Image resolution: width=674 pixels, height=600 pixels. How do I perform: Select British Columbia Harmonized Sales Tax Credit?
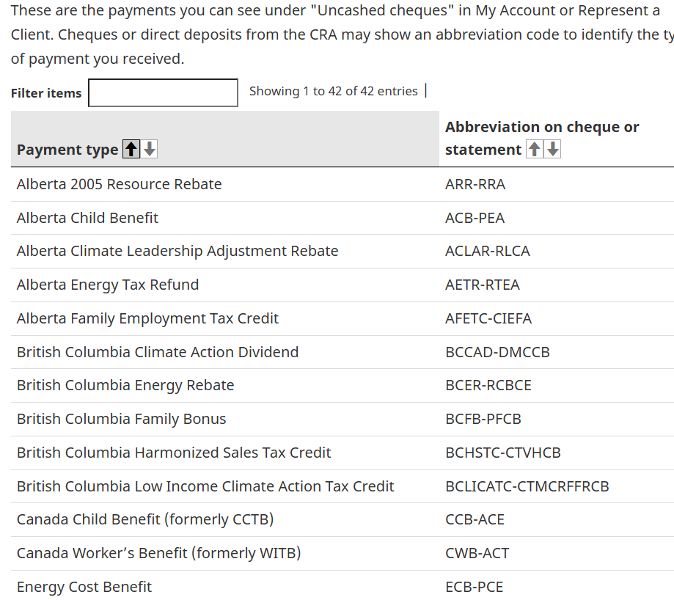pyautogui.click(x=174, y=452)
